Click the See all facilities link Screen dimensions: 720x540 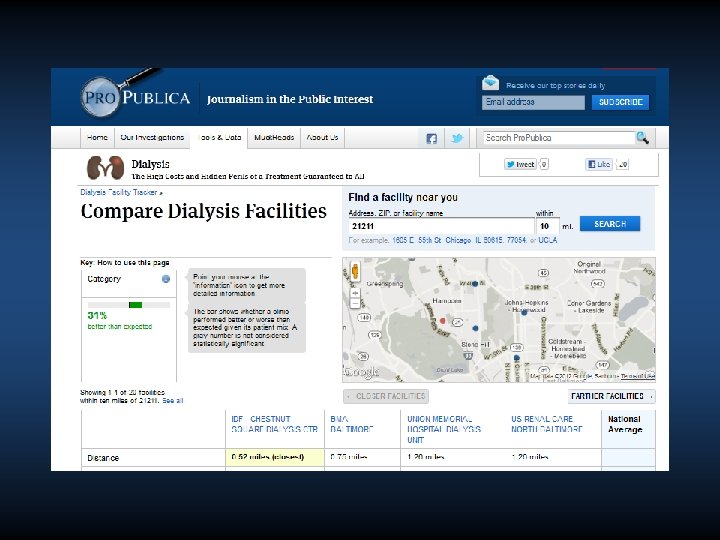point(173,400)
